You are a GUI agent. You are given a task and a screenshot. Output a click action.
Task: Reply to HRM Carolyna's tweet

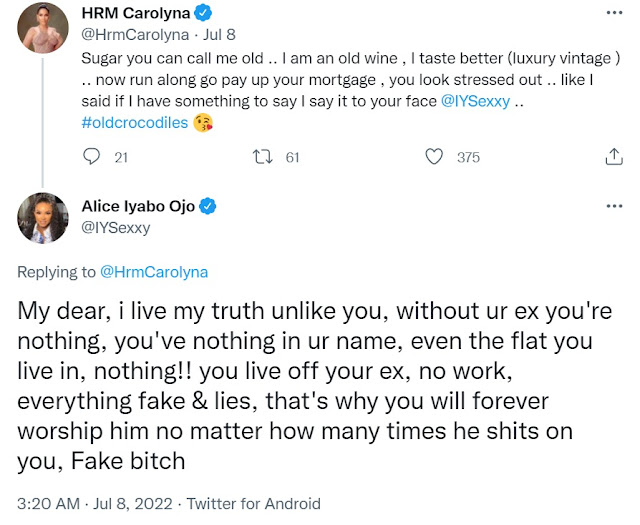[93, 157]
